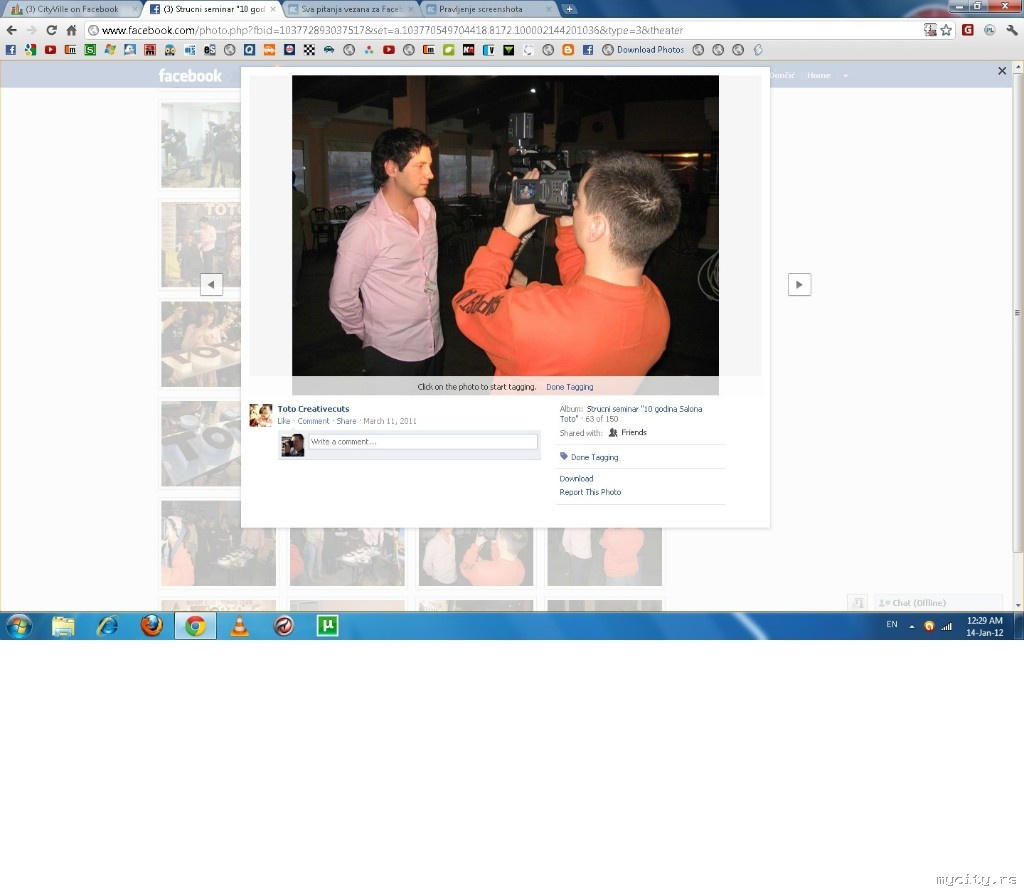Click the Download link

click(x=576, y=479)
